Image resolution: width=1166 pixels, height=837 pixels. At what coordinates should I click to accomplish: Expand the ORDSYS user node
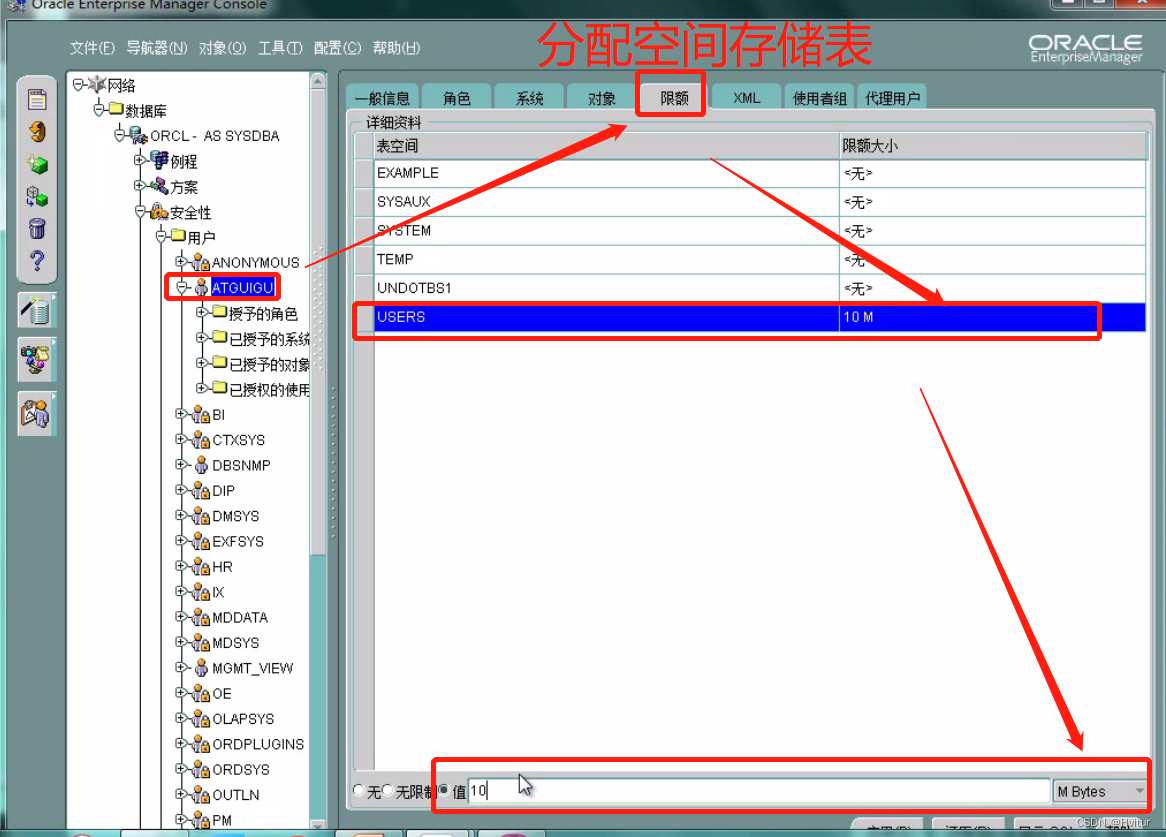[x=181, y=769]
